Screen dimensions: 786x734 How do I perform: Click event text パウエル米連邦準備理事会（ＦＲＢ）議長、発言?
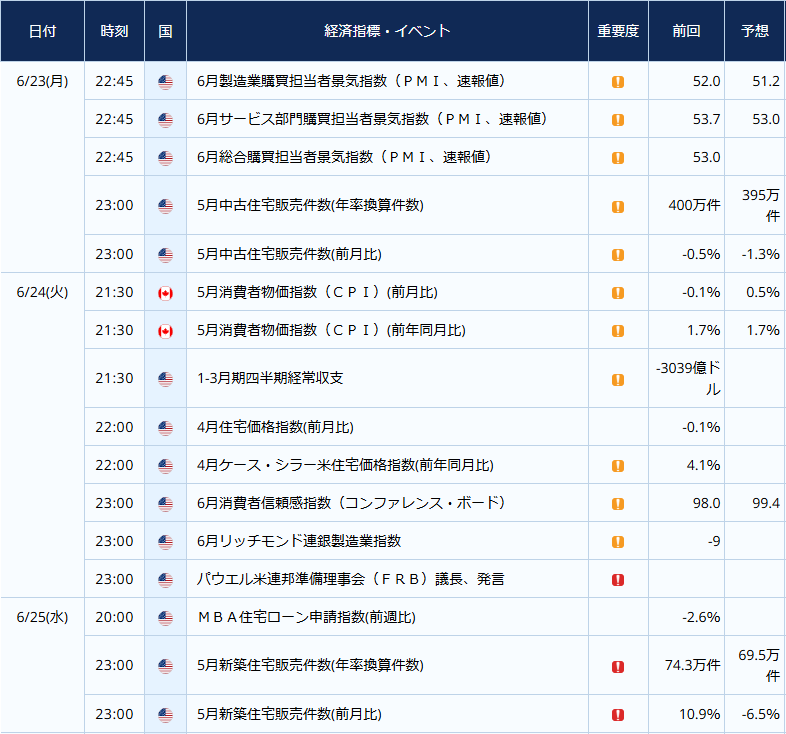coord(350,579)
